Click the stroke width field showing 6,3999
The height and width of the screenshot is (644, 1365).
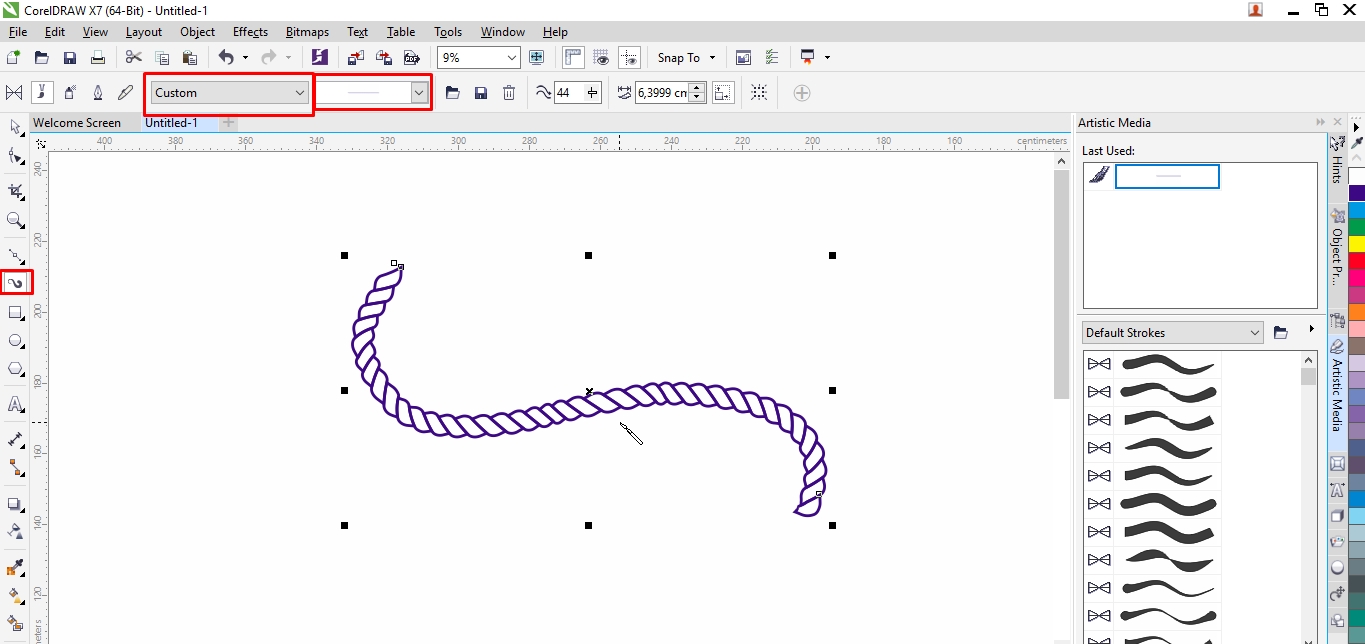tap(663, 93)
